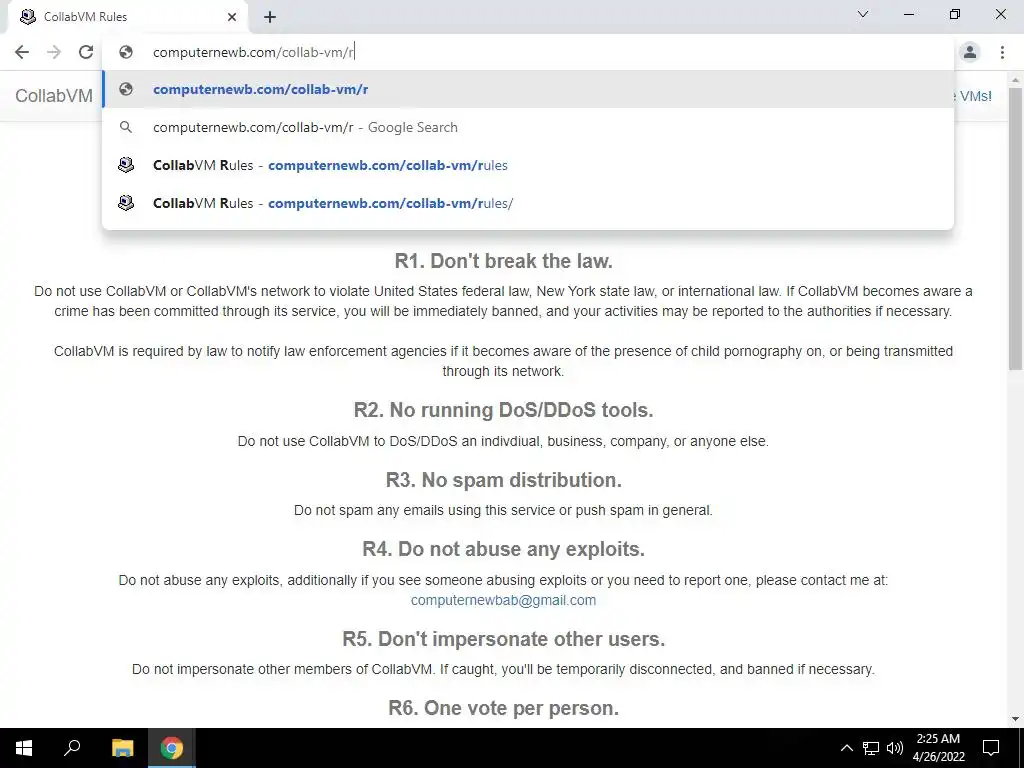Click the CollabVM favicon on the rules/ suggestion

click(126, 203)
